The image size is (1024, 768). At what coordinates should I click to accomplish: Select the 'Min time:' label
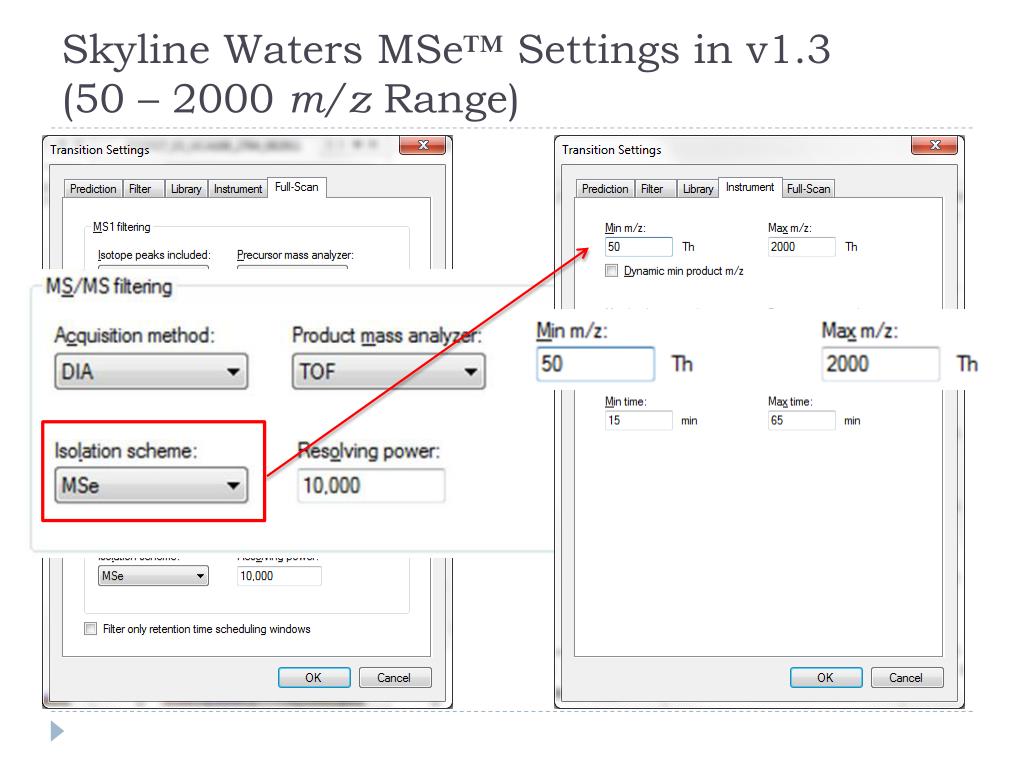tap(626, 402)
